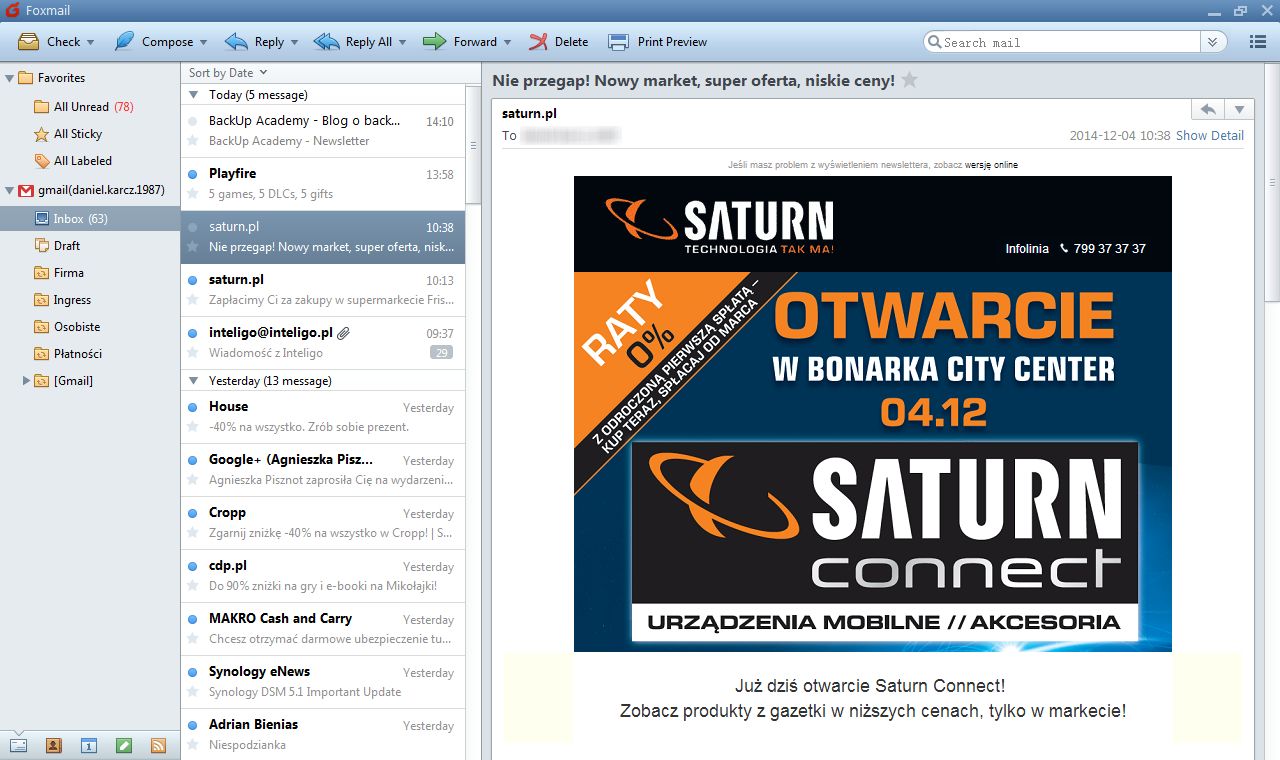The height and width of the screenshot is (760, 1280).
Task: Click the Reply All double-arrow icon
Action: click(326, 42)
